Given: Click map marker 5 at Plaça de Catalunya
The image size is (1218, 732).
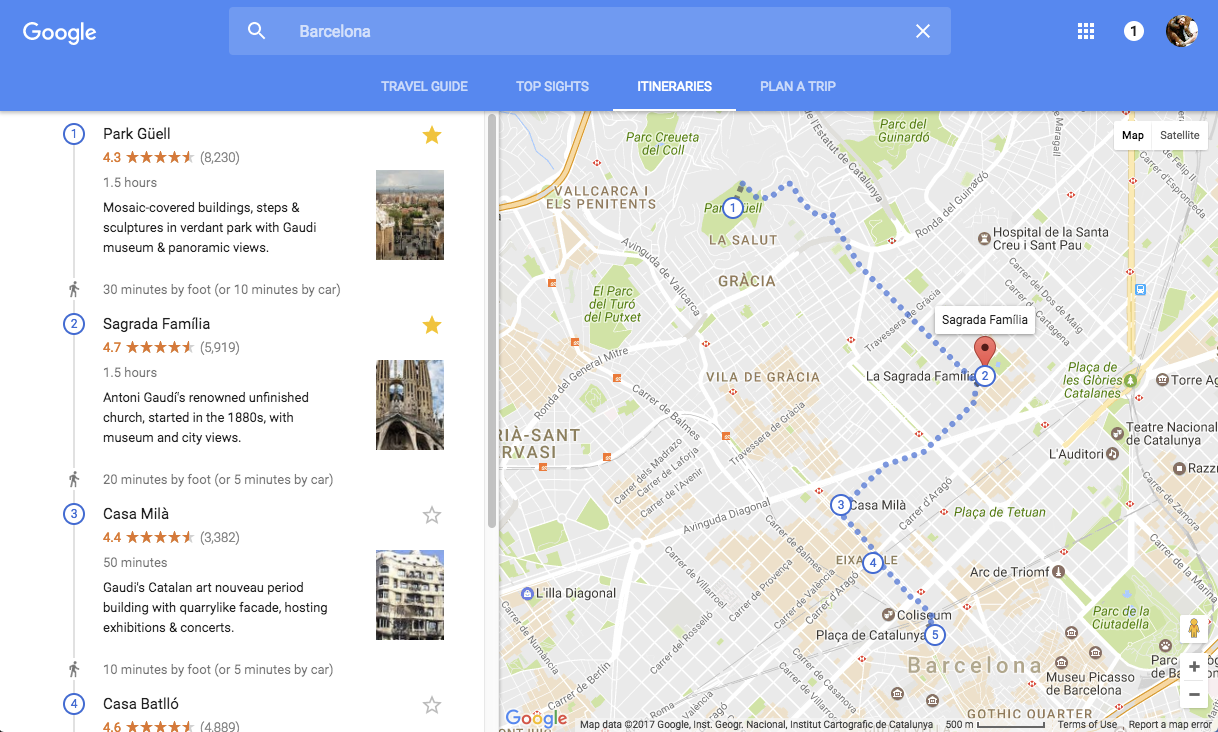Looking at the screenshot, I should 935,635.
